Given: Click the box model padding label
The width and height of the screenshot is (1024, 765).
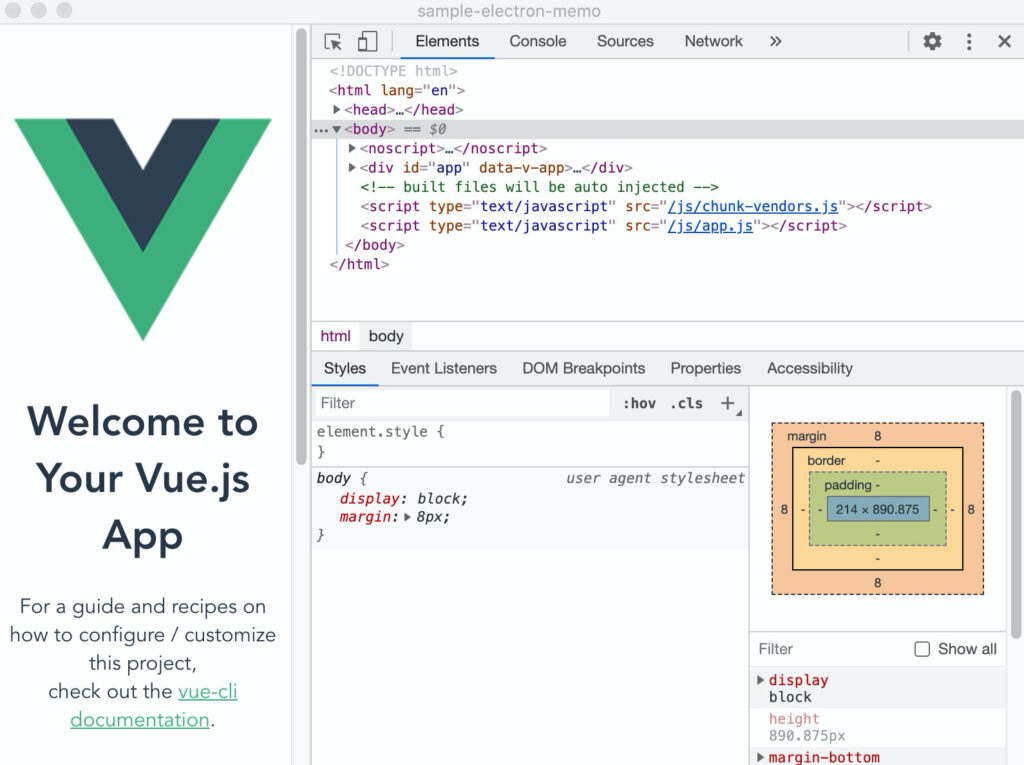Looking at the screenshot, I should coord(848,485).
